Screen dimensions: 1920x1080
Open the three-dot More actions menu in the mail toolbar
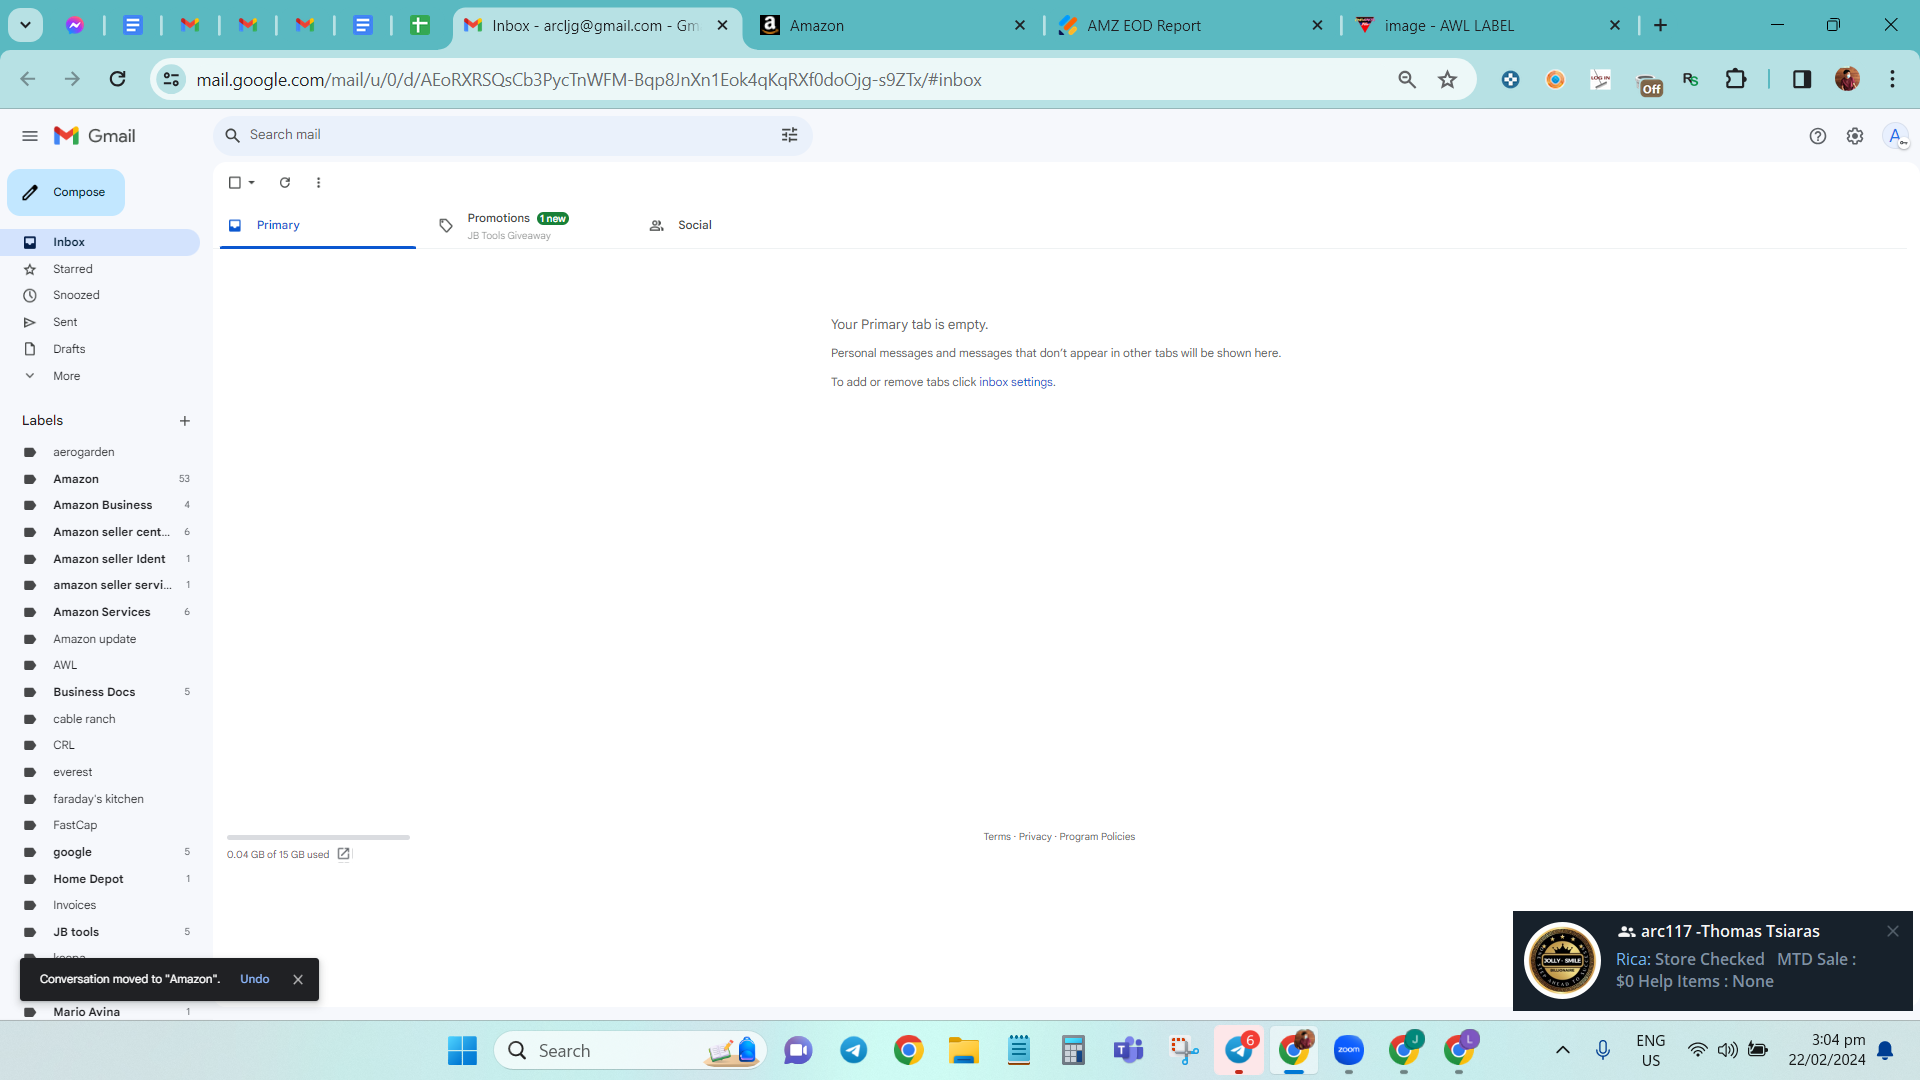pyautogui.click(x=319, y=183)
